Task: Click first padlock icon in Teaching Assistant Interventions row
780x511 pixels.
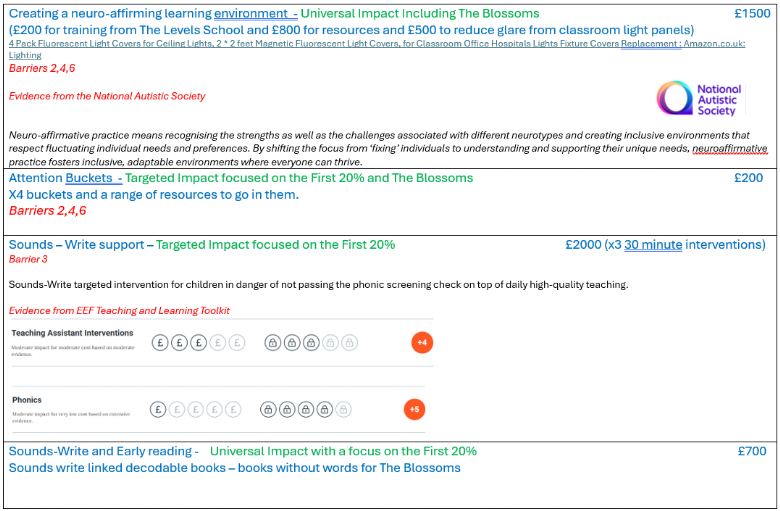Action: click(273, 342)
